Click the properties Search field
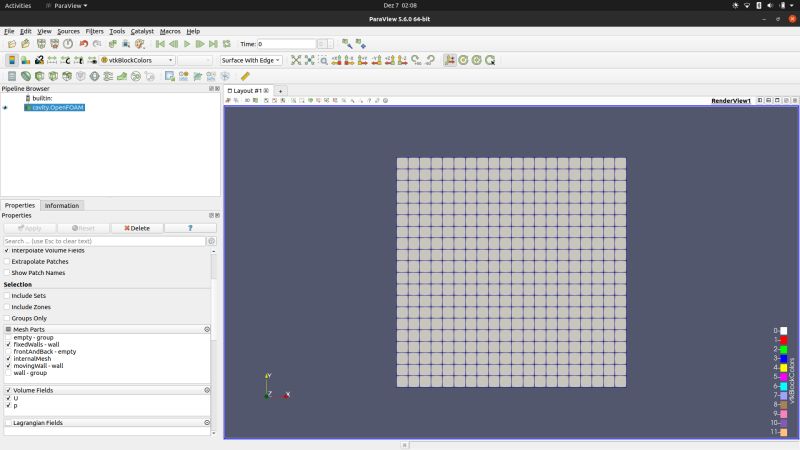 pos(104,241)
